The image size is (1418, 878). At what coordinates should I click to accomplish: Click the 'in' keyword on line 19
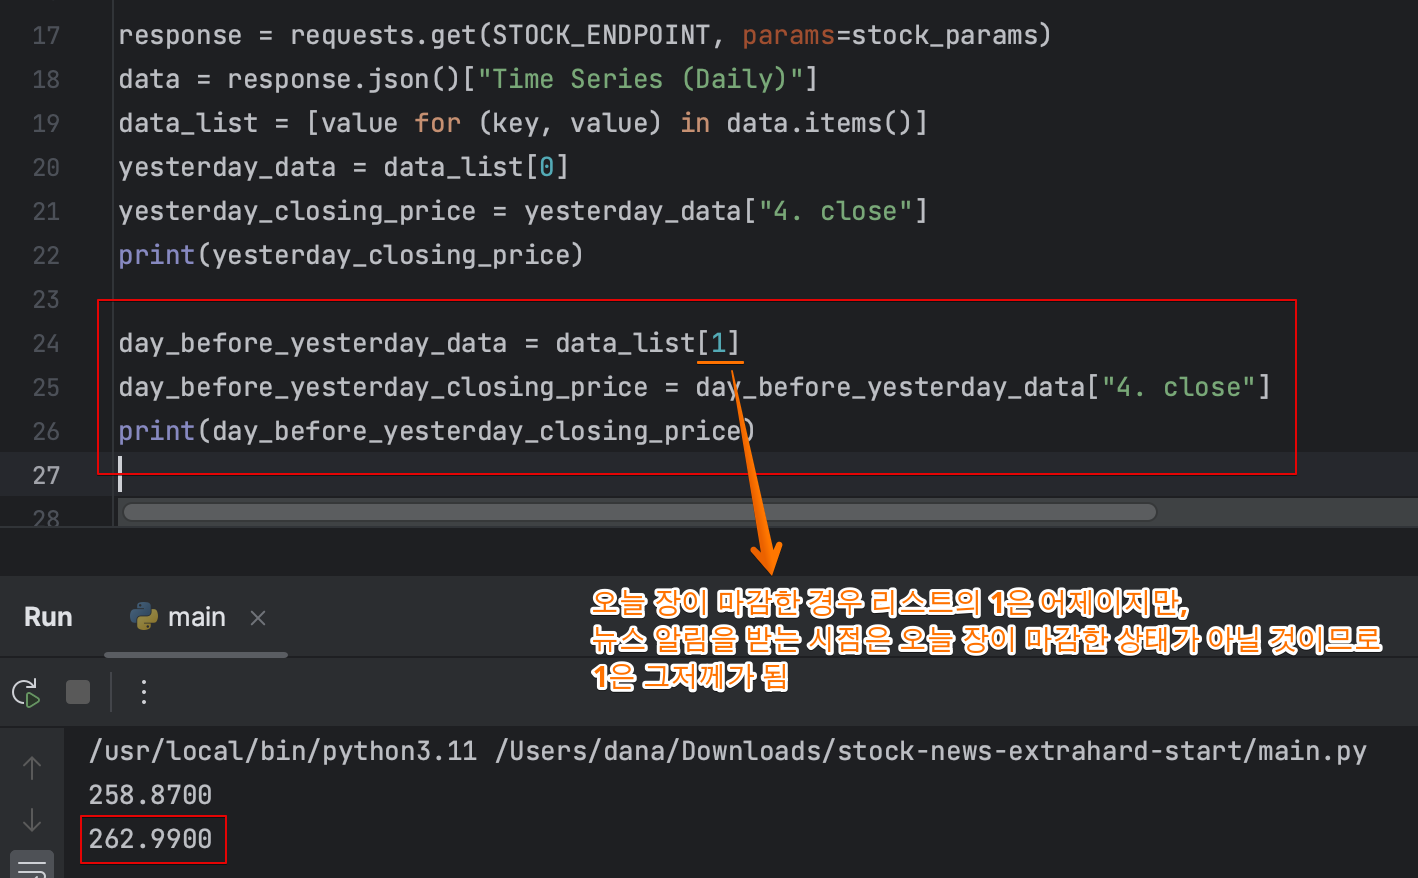coord(695,124)
